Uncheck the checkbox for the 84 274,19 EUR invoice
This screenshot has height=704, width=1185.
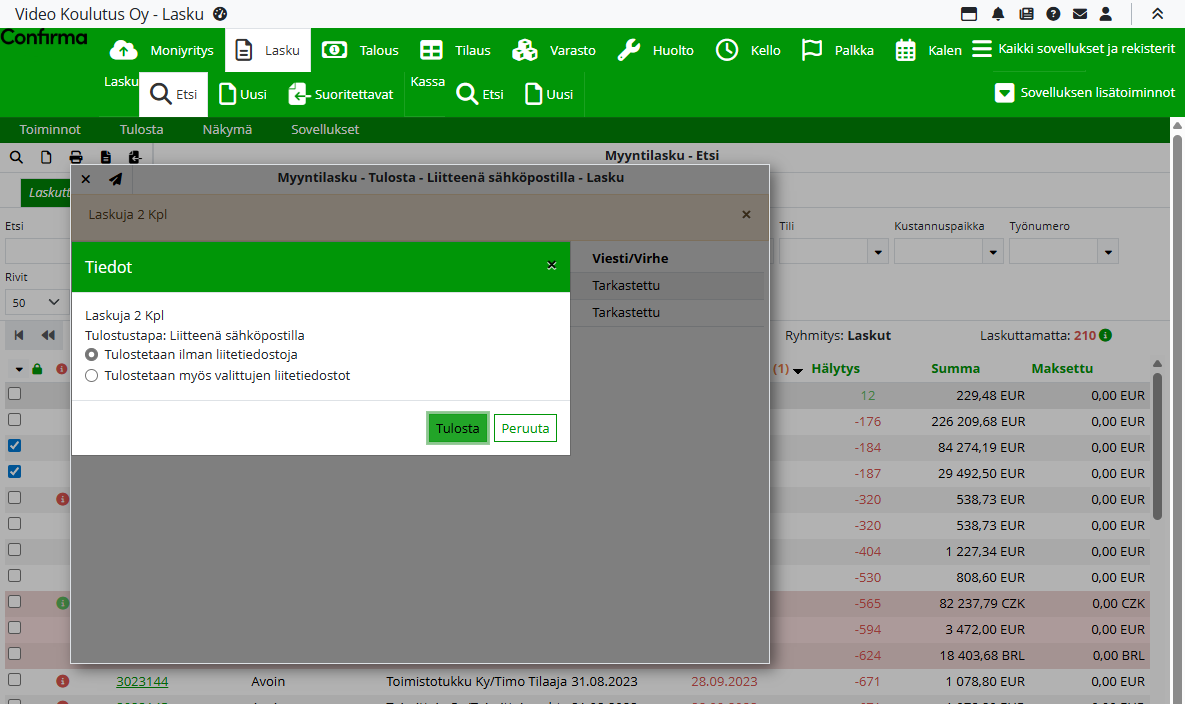tap(14, 446)
